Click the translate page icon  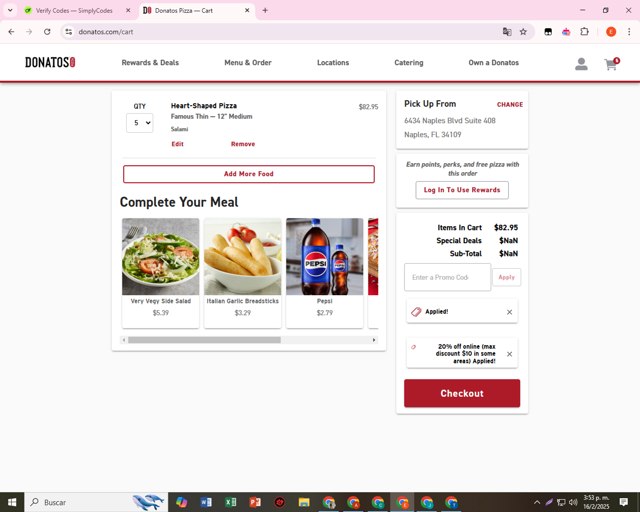(x=507, y=32)
